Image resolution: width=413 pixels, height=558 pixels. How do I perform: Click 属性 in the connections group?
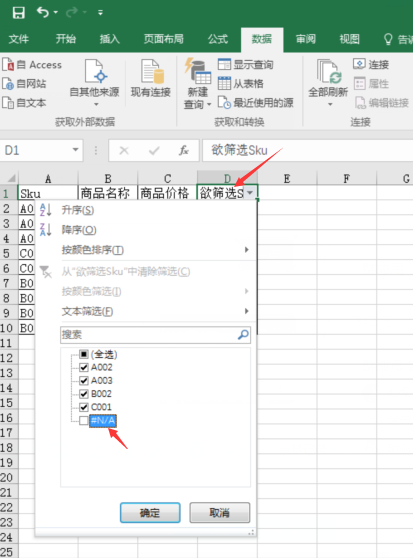[x=371, y=84]
